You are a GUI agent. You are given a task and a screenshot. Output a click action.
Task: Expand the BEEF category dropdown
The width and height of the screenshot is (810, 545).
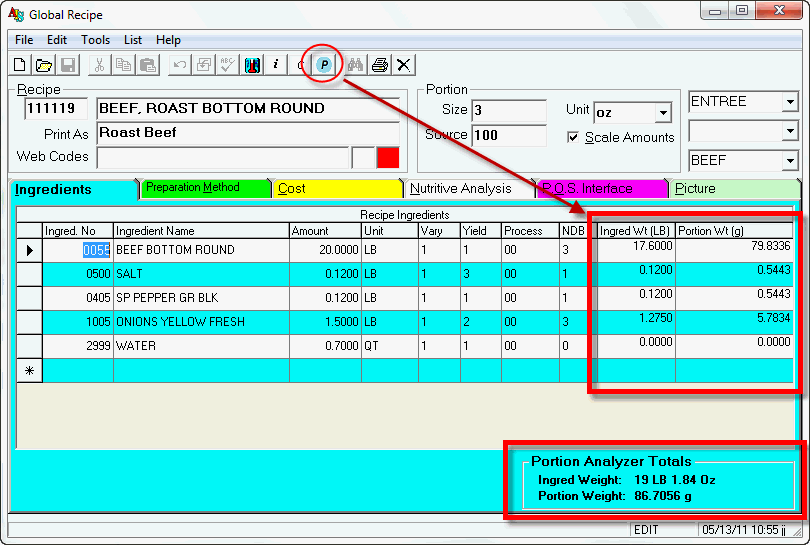789,161
